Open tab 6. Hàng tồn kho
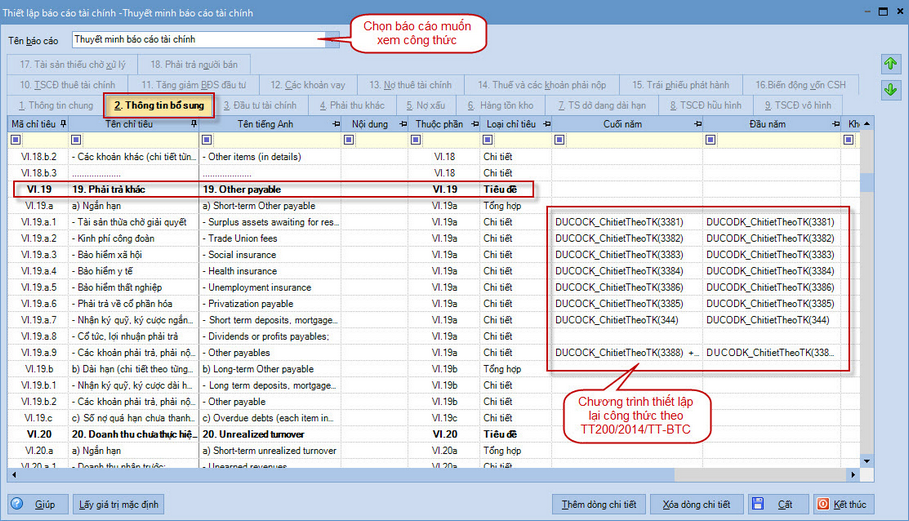This screenshot has width=909, height=521. click(x=500, y=105)
